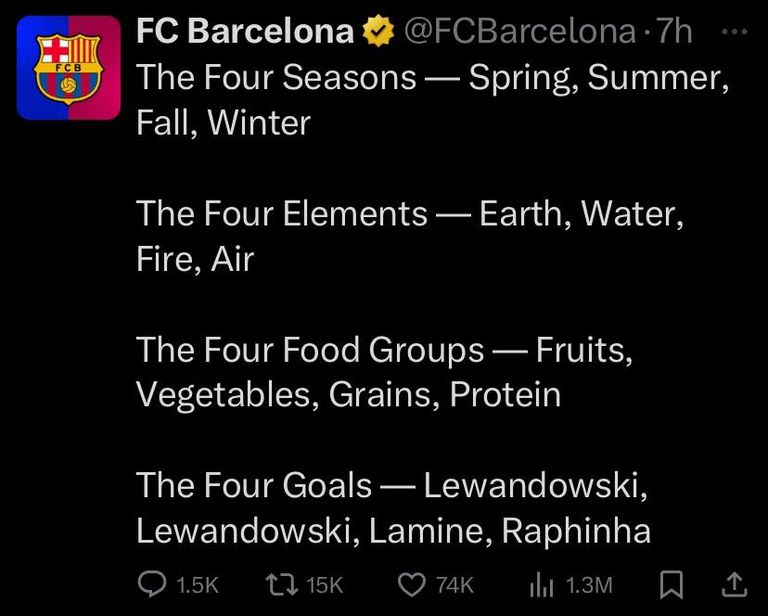Click the "The Four Seasons" text line
768x616 pixels.
point(275,77)
